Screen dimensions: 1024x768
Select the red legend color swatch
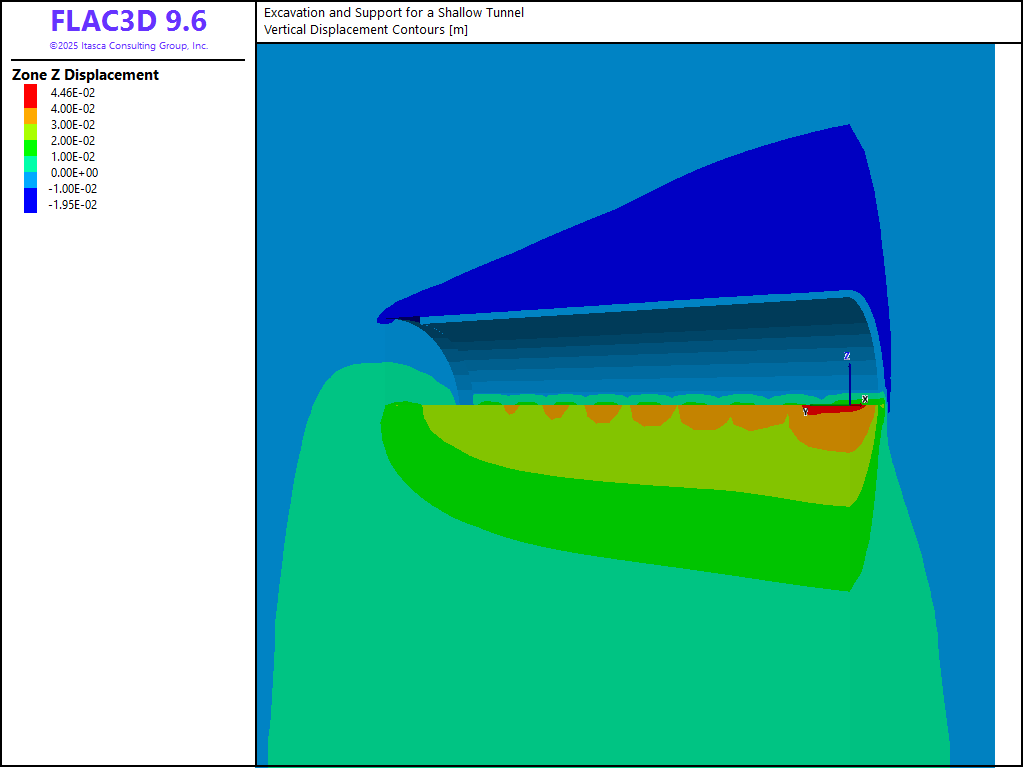[x=30, y=93]
